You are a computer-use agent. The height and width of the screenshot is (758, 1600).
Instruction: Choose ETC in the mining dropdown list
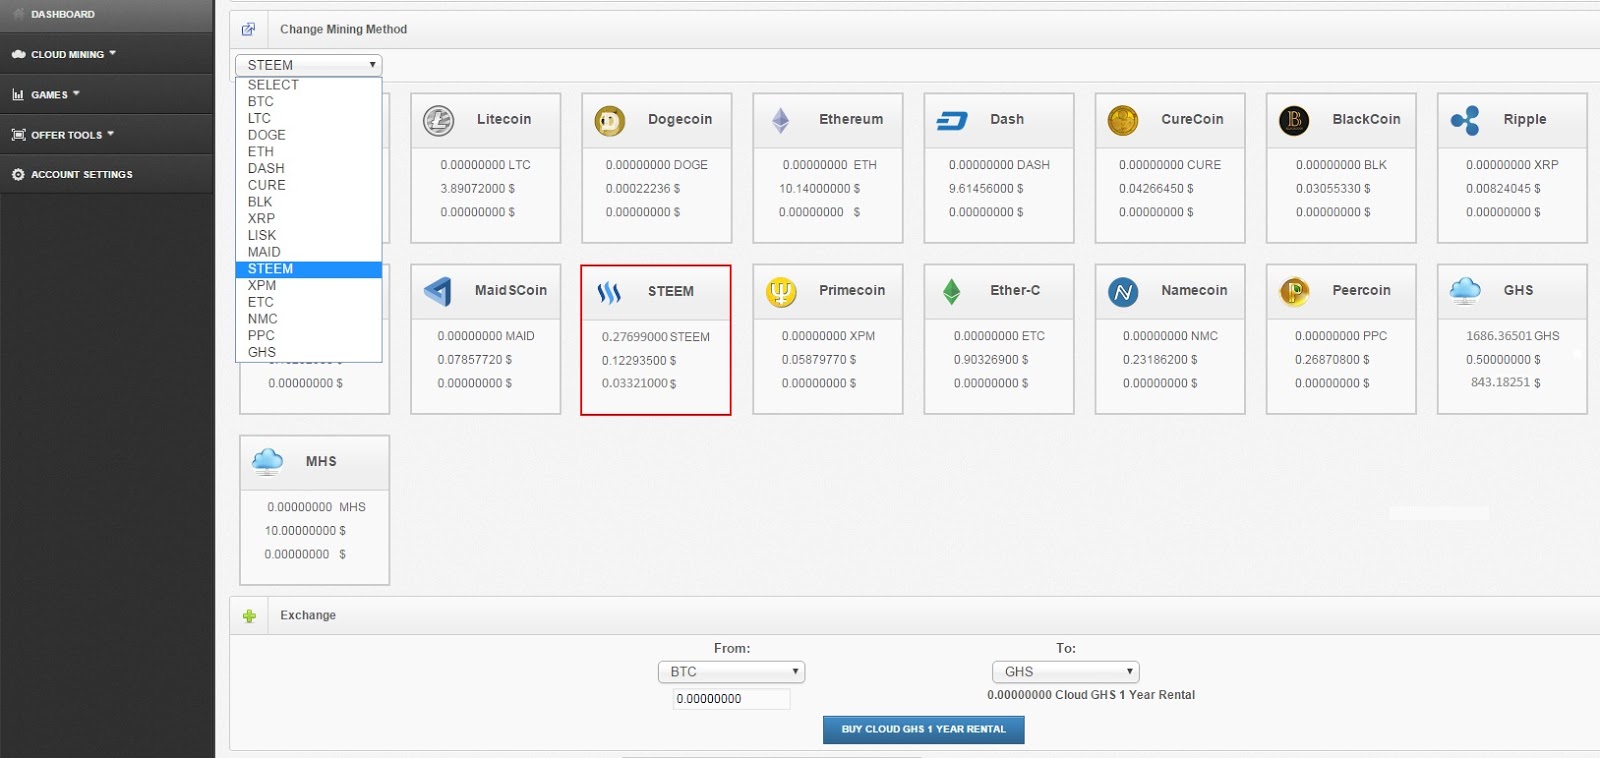click(309, 302)
